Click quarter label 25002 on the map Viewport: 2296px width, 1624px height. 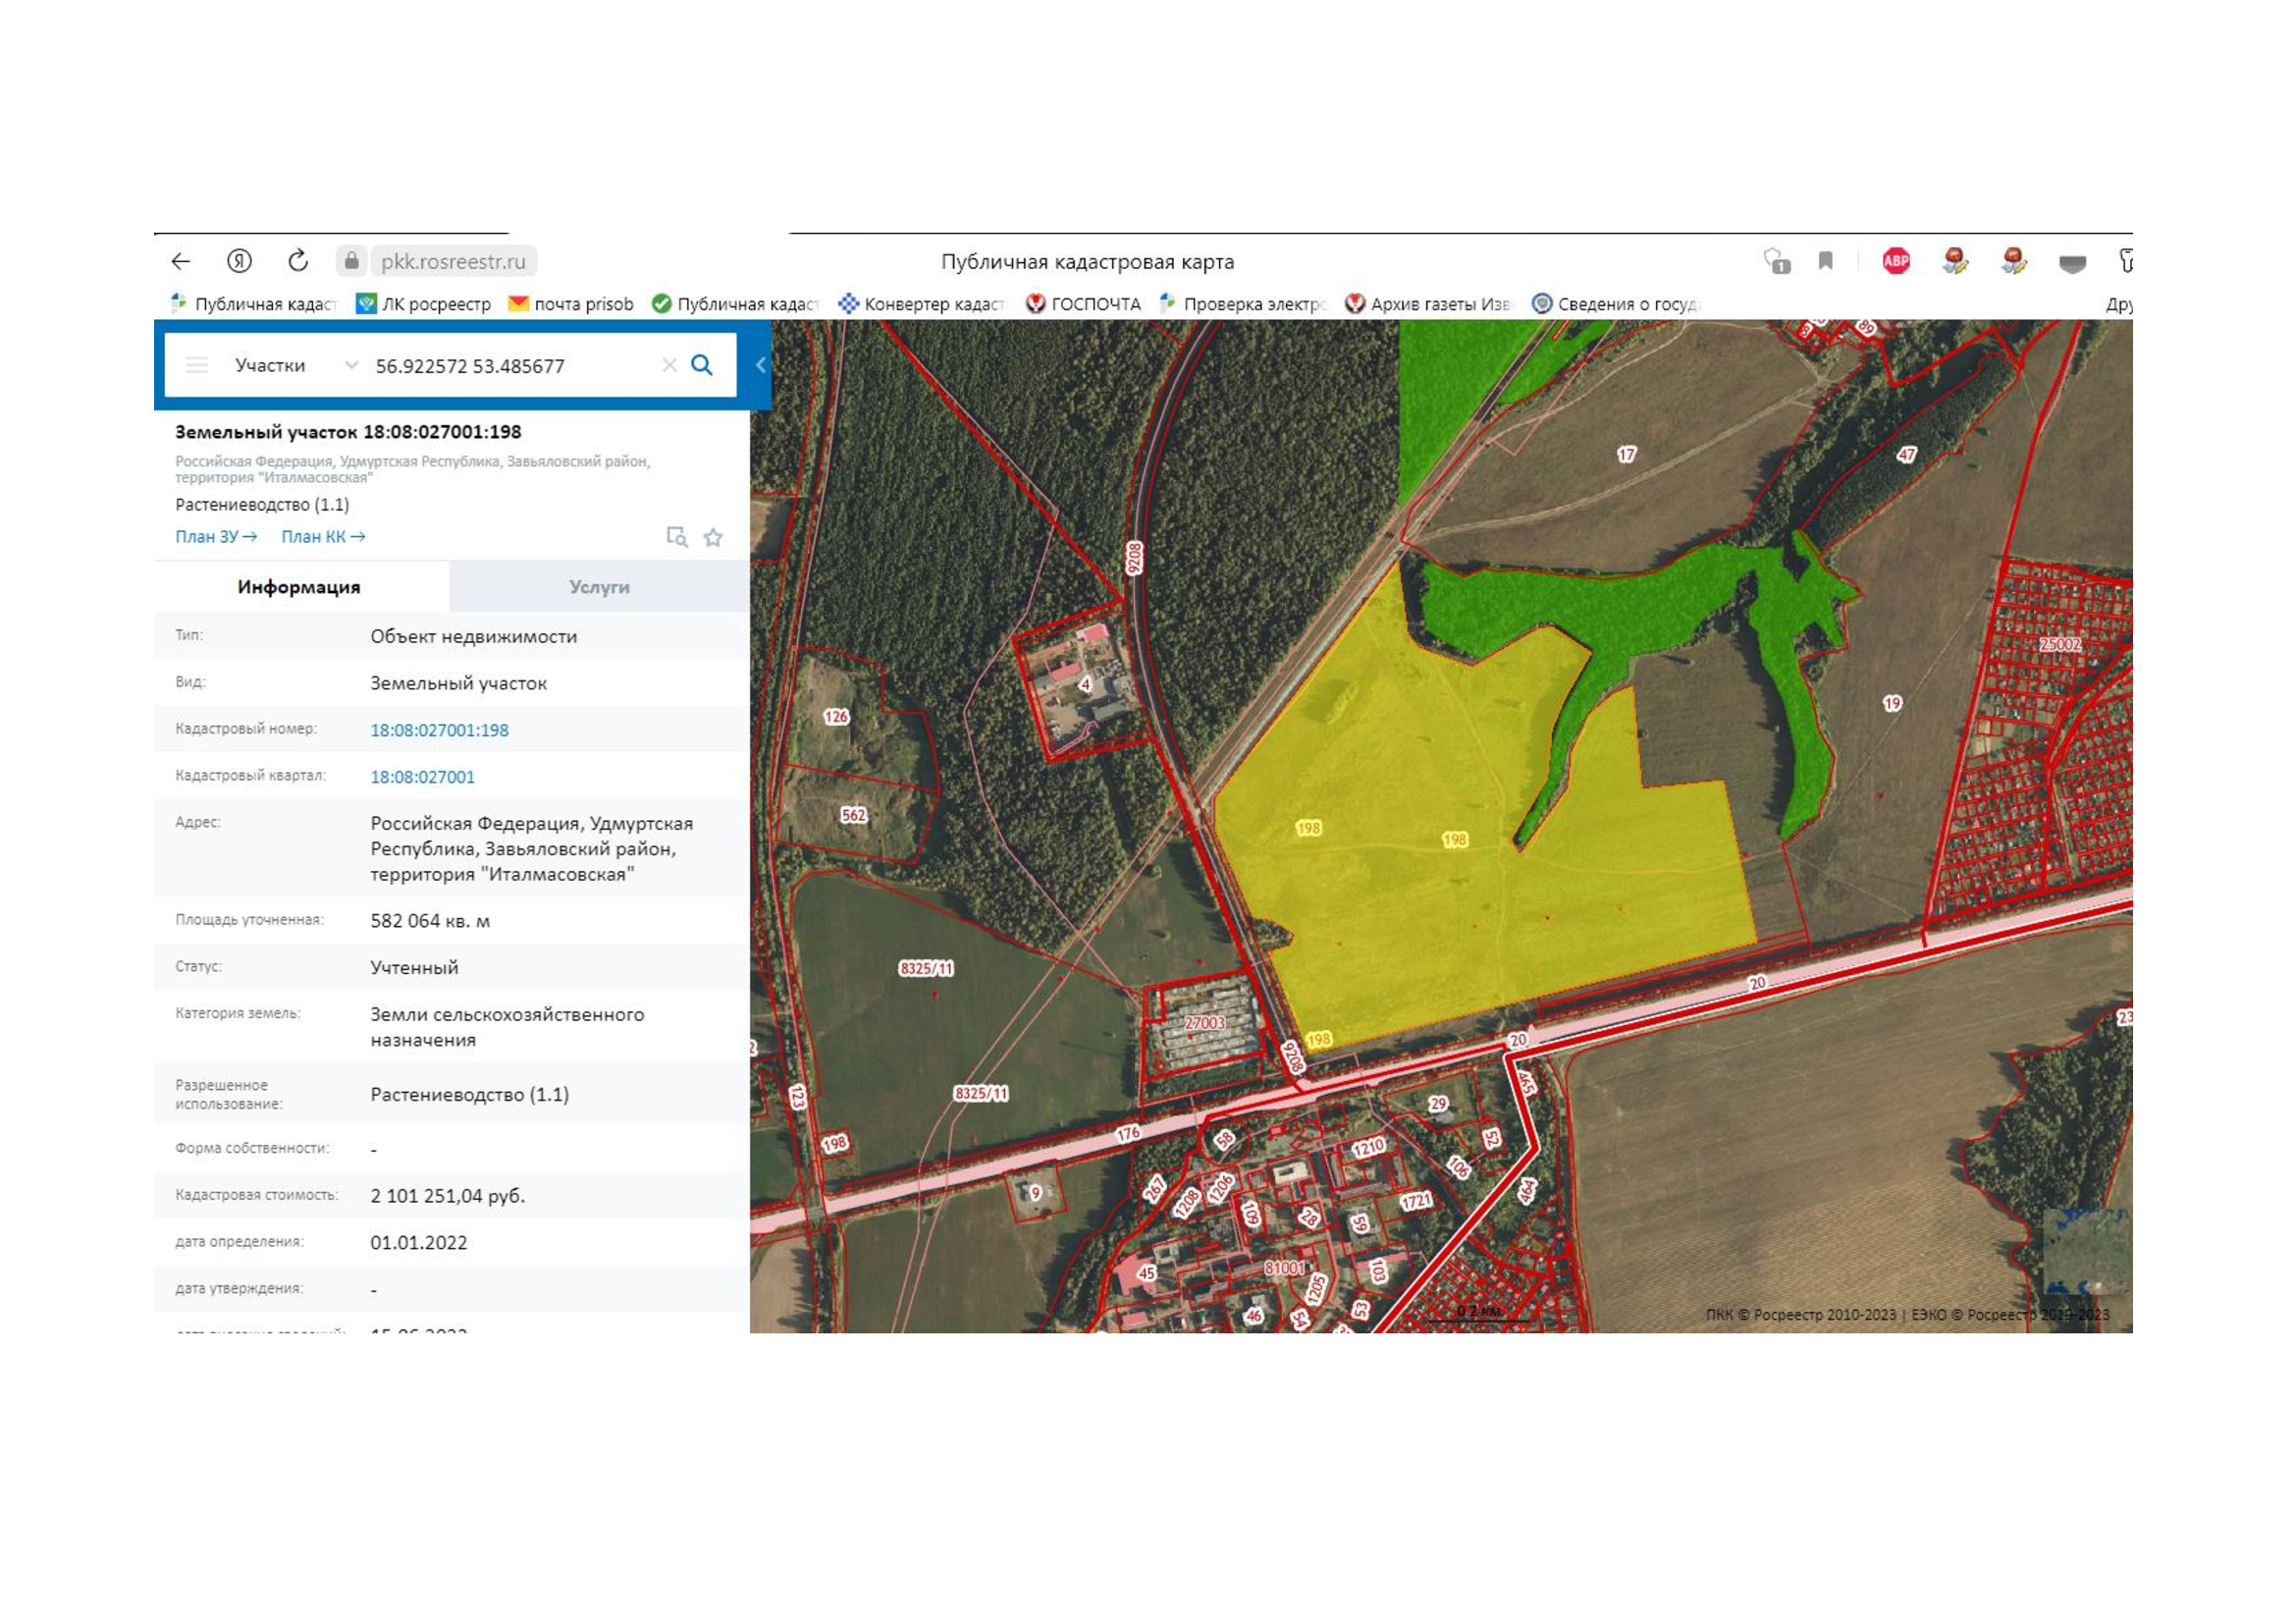coord(2060,645)
